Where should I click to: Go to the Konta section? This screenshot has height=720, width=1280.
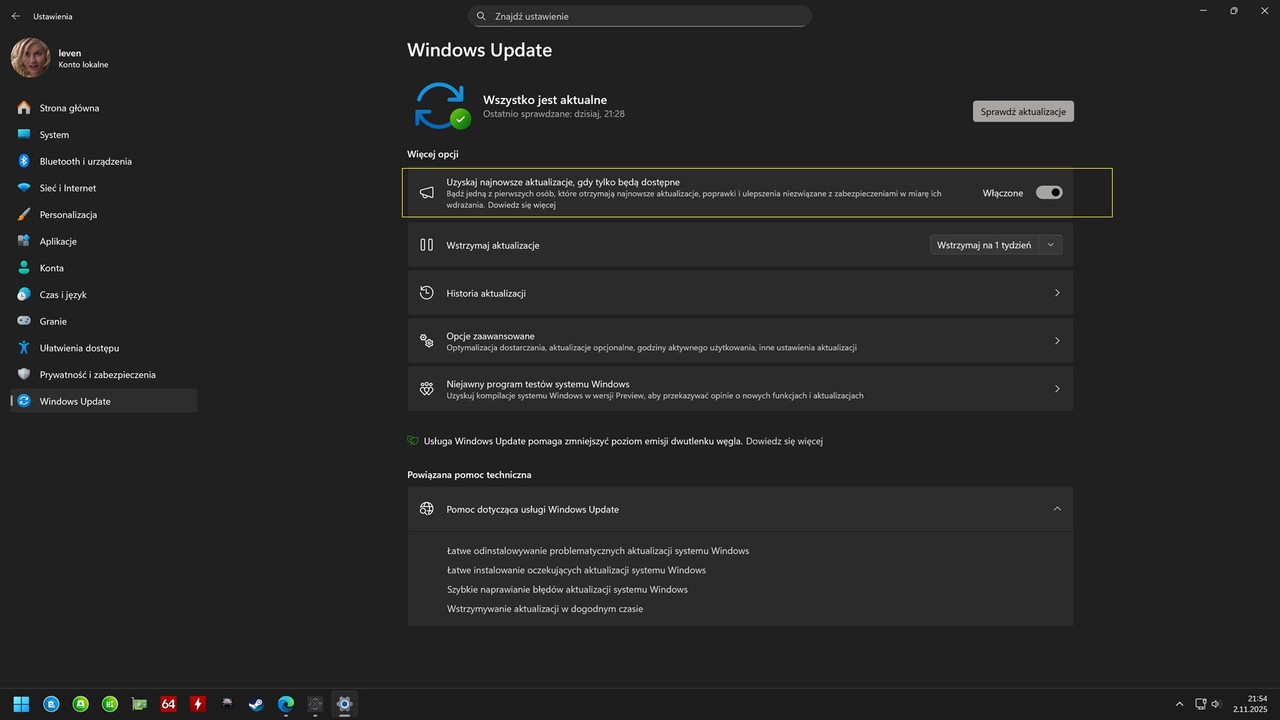point(104,268)
